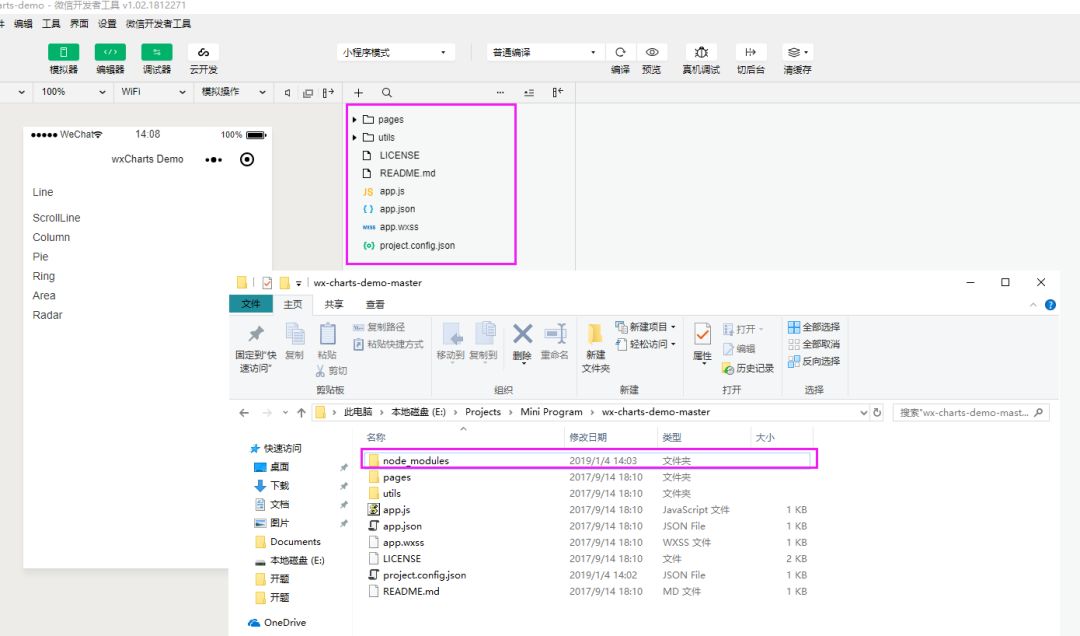Open the 小程序模式 mode dropdown
Viewport: 1080px width, 636px height.
click(x=395, y=52)
